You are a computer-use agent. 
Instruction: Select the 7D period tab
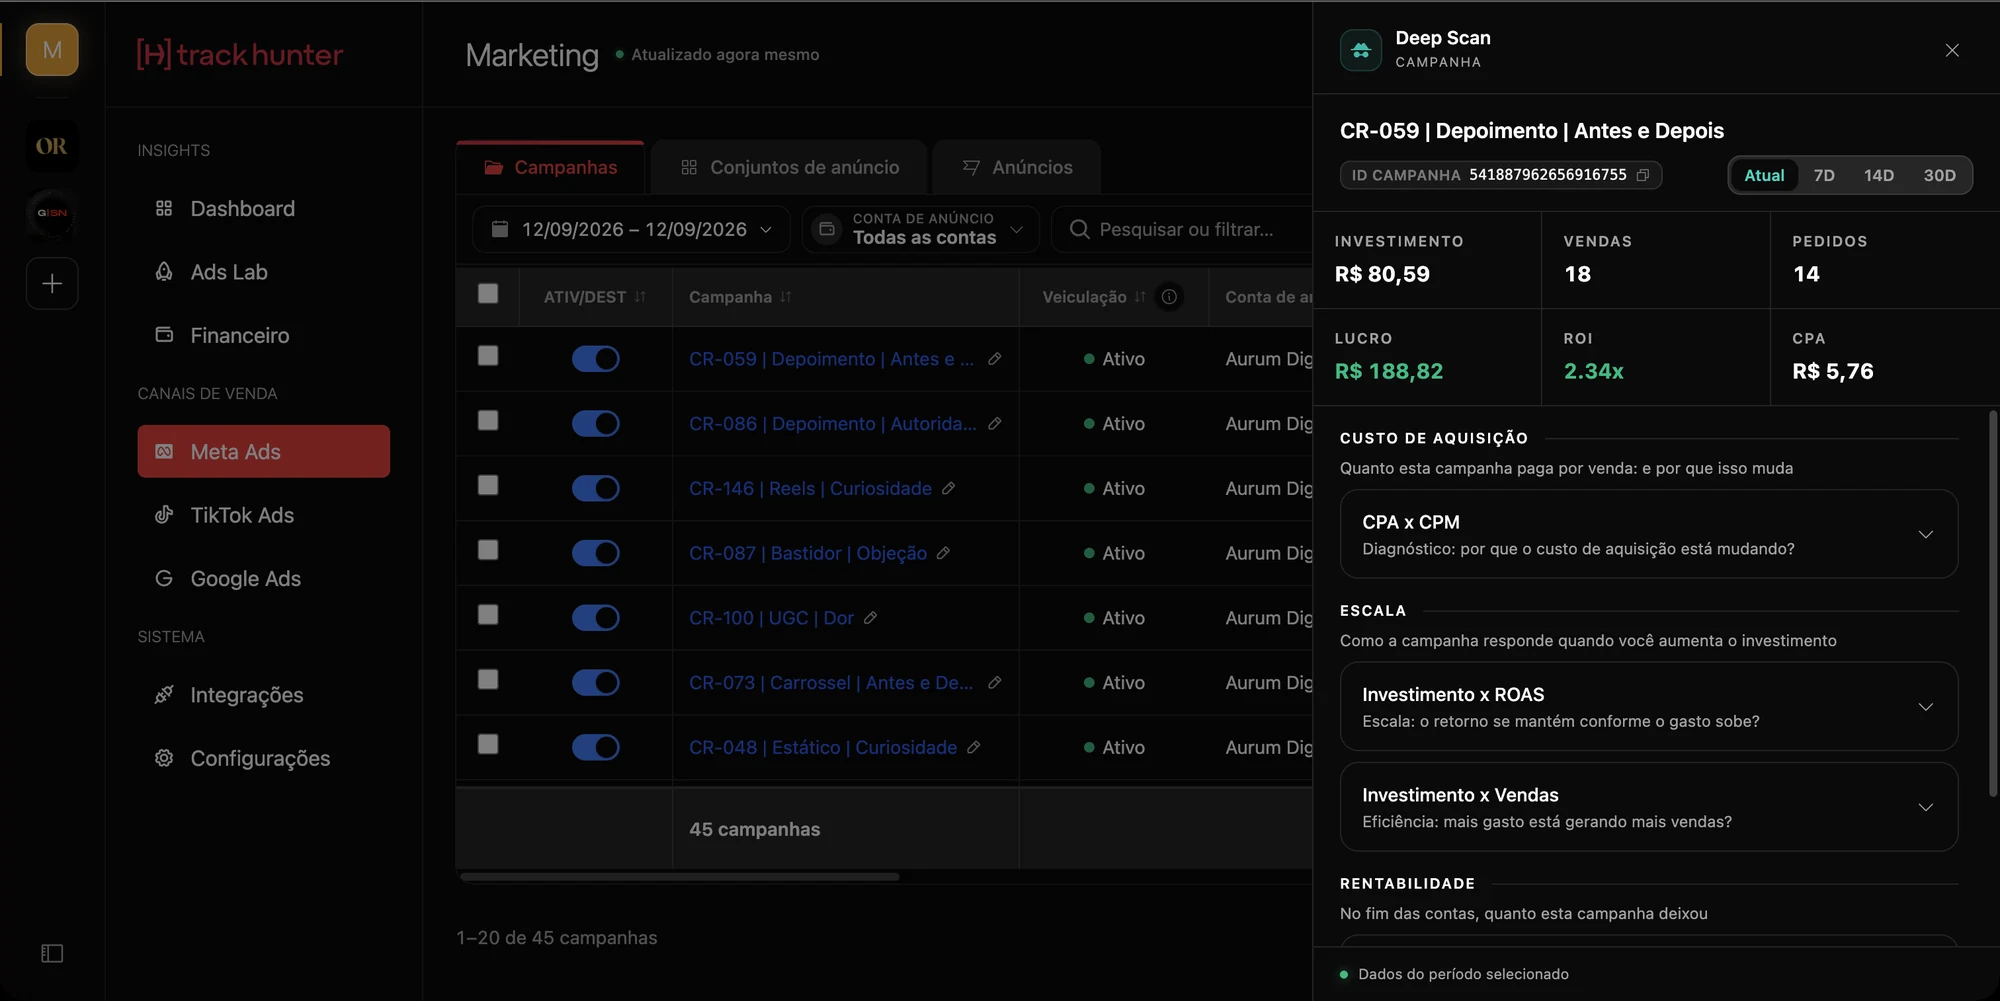(x=1824, y=175)
